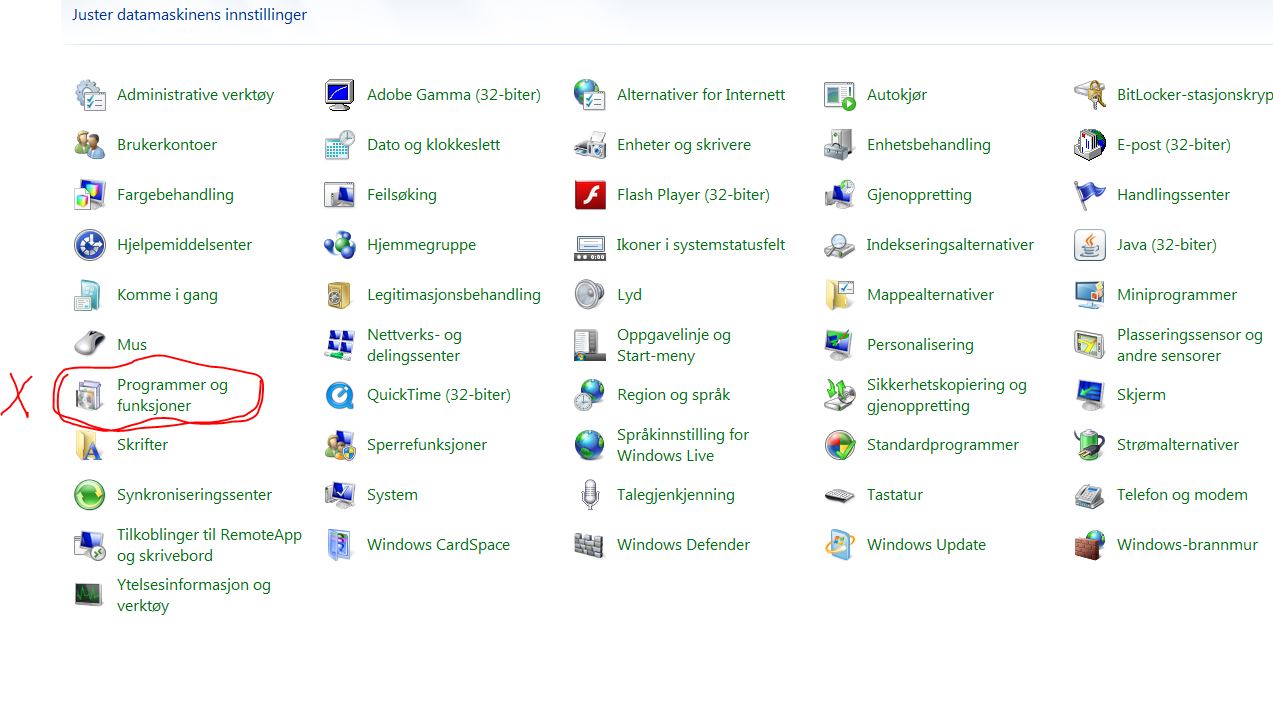The width and height of the screenshot is (1273, 720).
Task: Click the Standardprogrammer link
Action: 943,445
